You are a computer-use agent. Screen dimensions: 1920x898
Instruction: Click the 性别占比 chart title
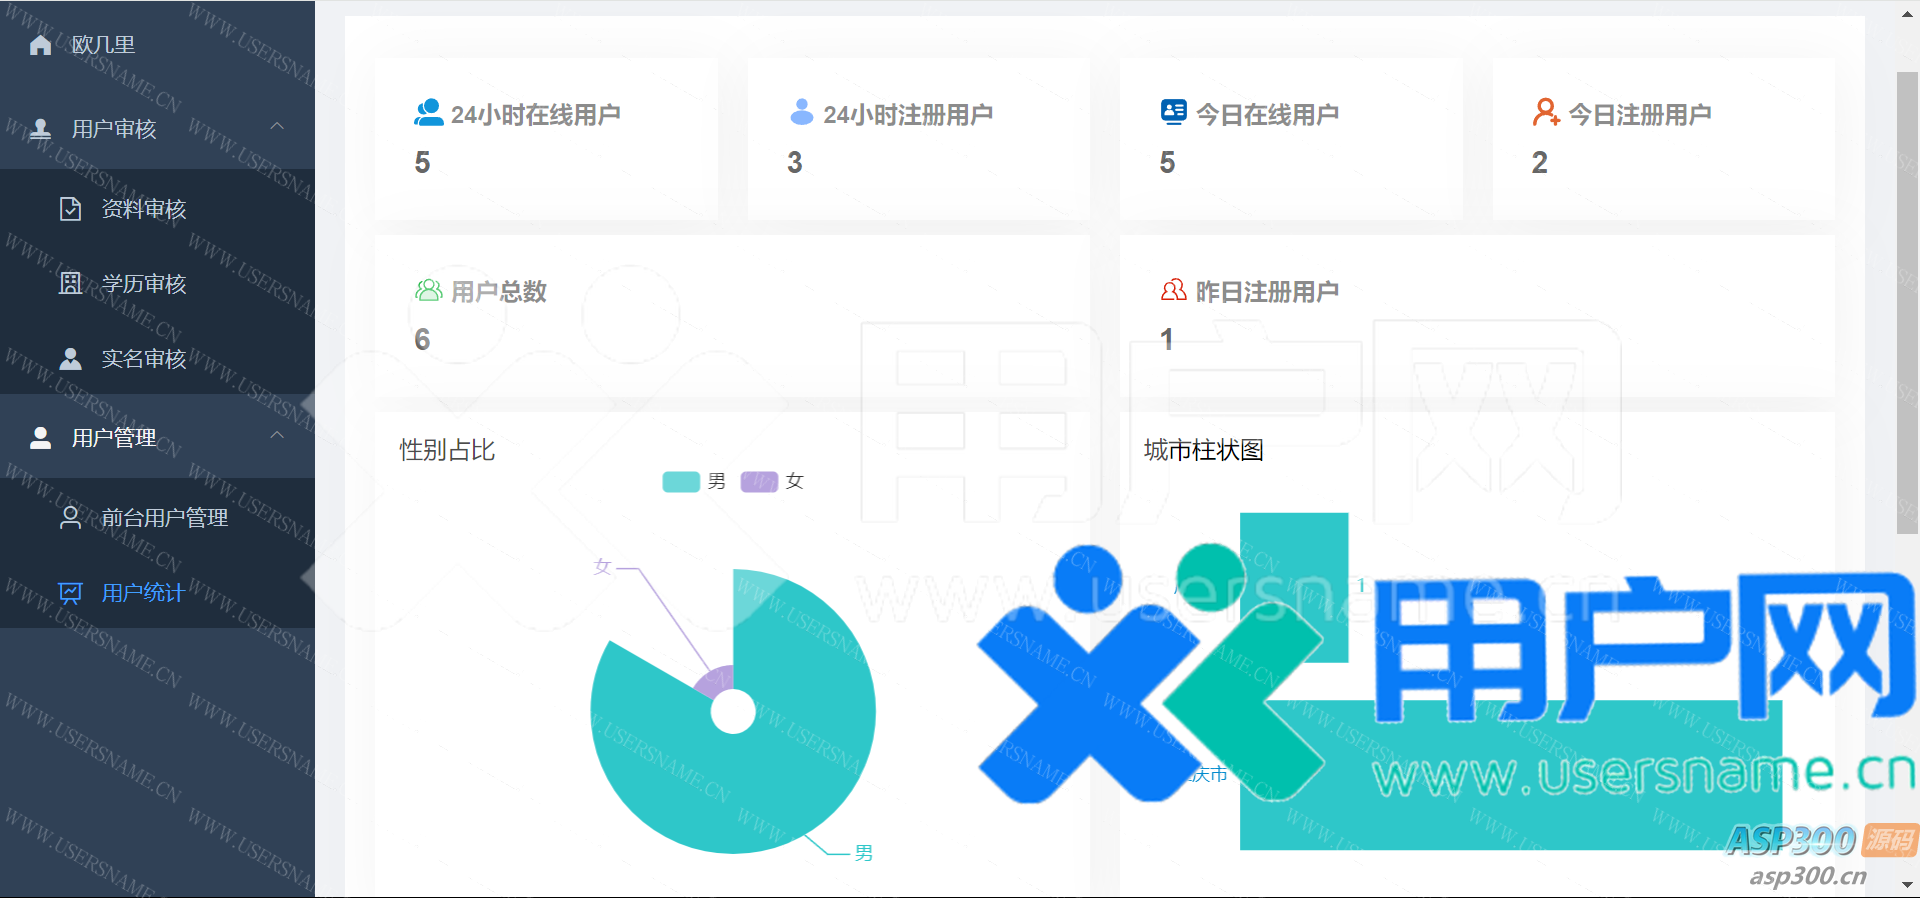pos(447,450)
